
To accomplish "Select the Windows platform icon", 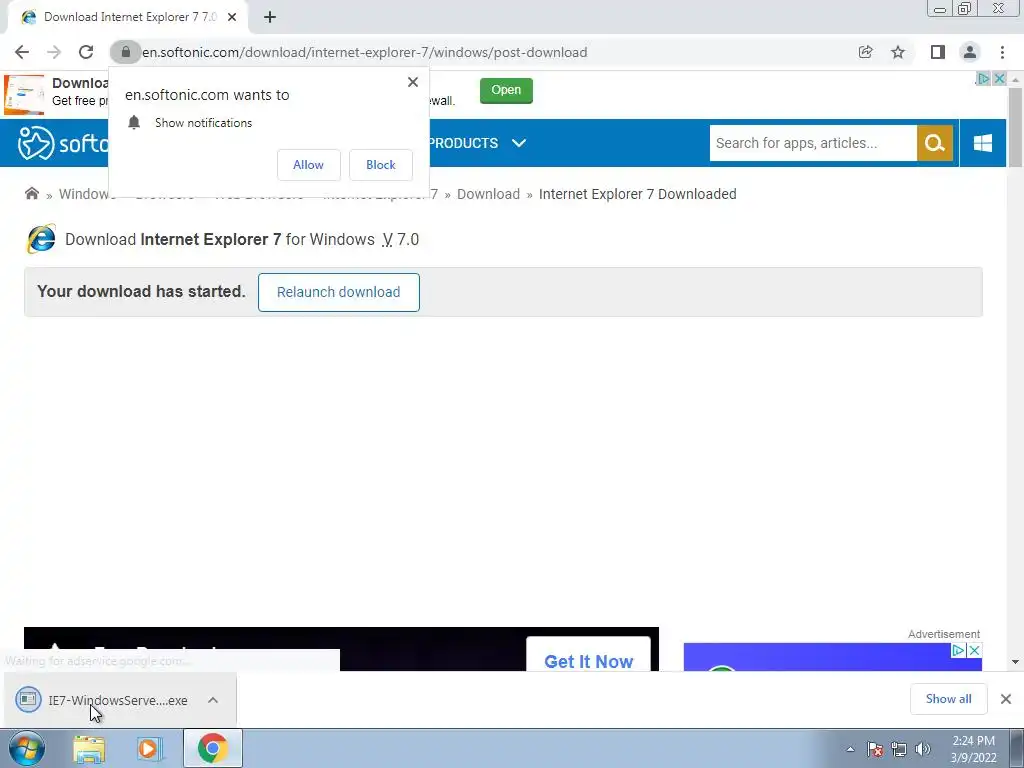I will coord(982,143).
